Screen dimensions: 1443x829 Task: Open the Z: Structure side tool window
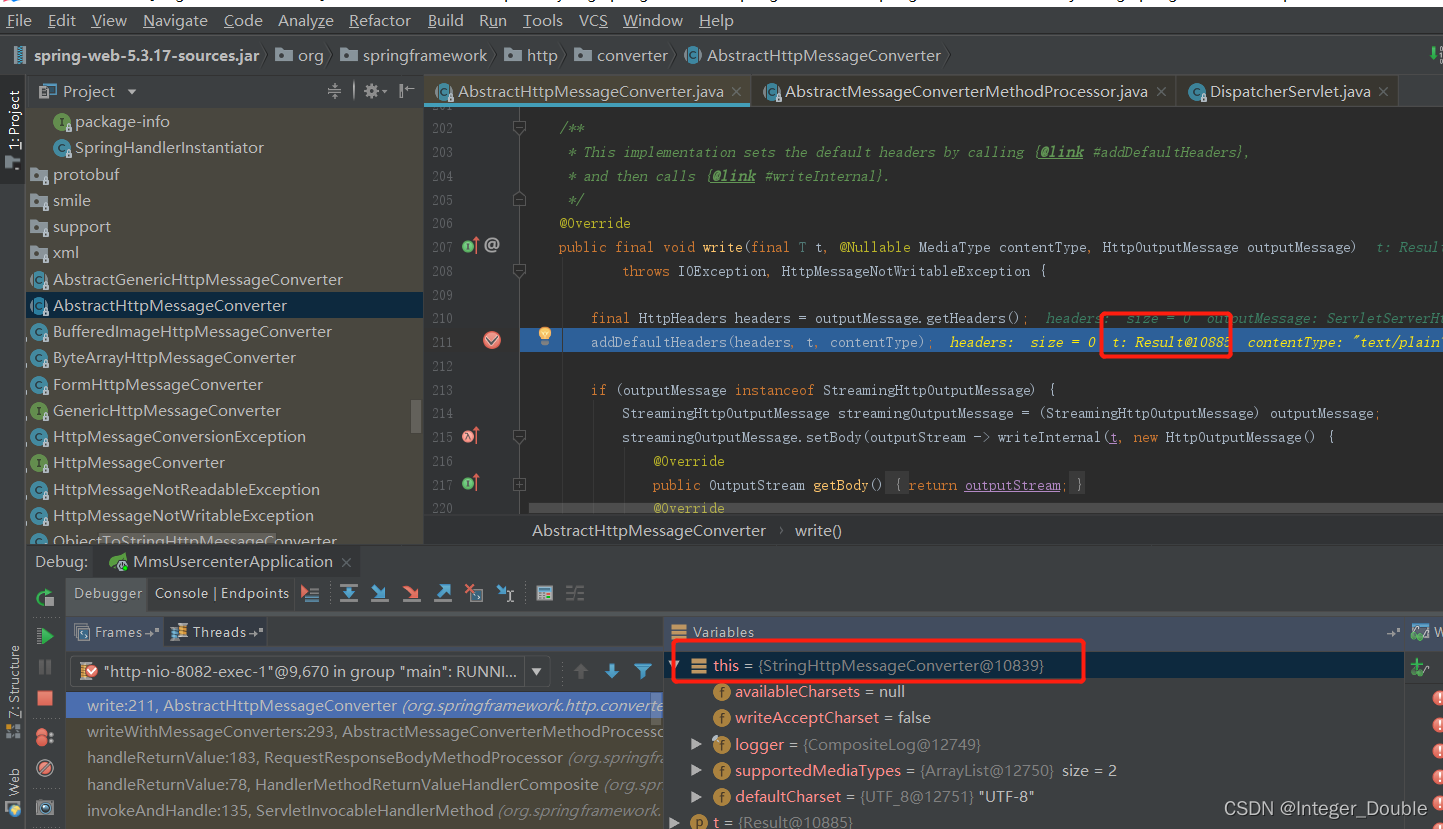pyautogui.click(x=14, y=690)
